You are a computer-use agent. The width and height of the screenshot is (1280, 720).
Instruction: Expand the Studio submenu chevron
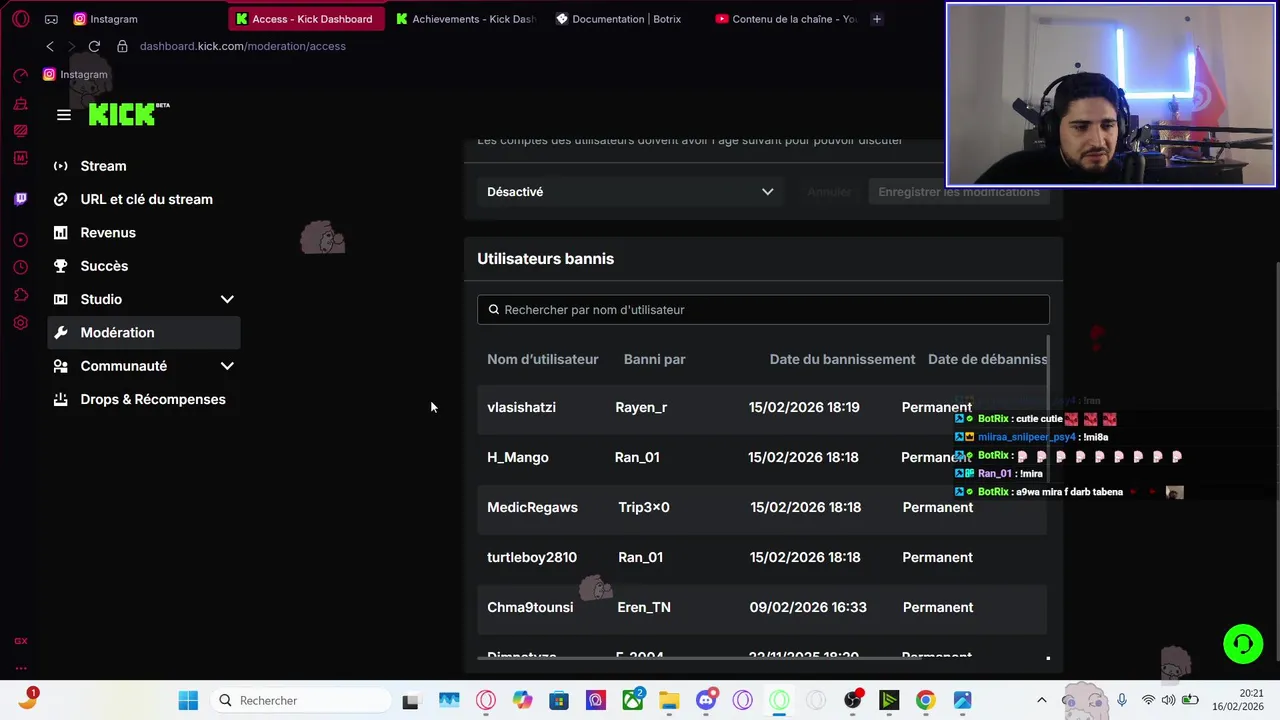(x=227, y=299)
